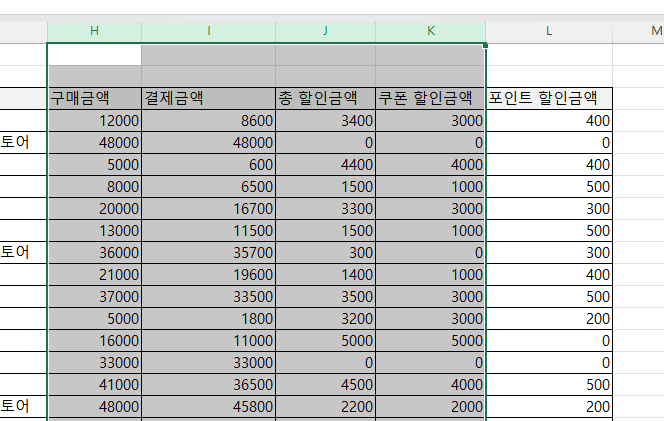Select cell with value 2000
Image resolution: width=664 pixels, height=421 pixels.
point(430,407)
